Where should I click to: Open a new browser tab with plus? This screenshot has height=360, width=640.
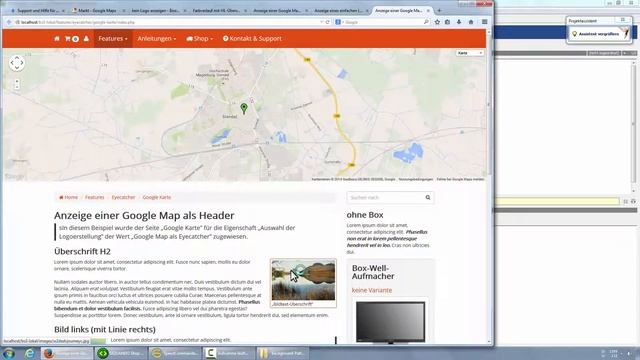(x=439, y=10)
